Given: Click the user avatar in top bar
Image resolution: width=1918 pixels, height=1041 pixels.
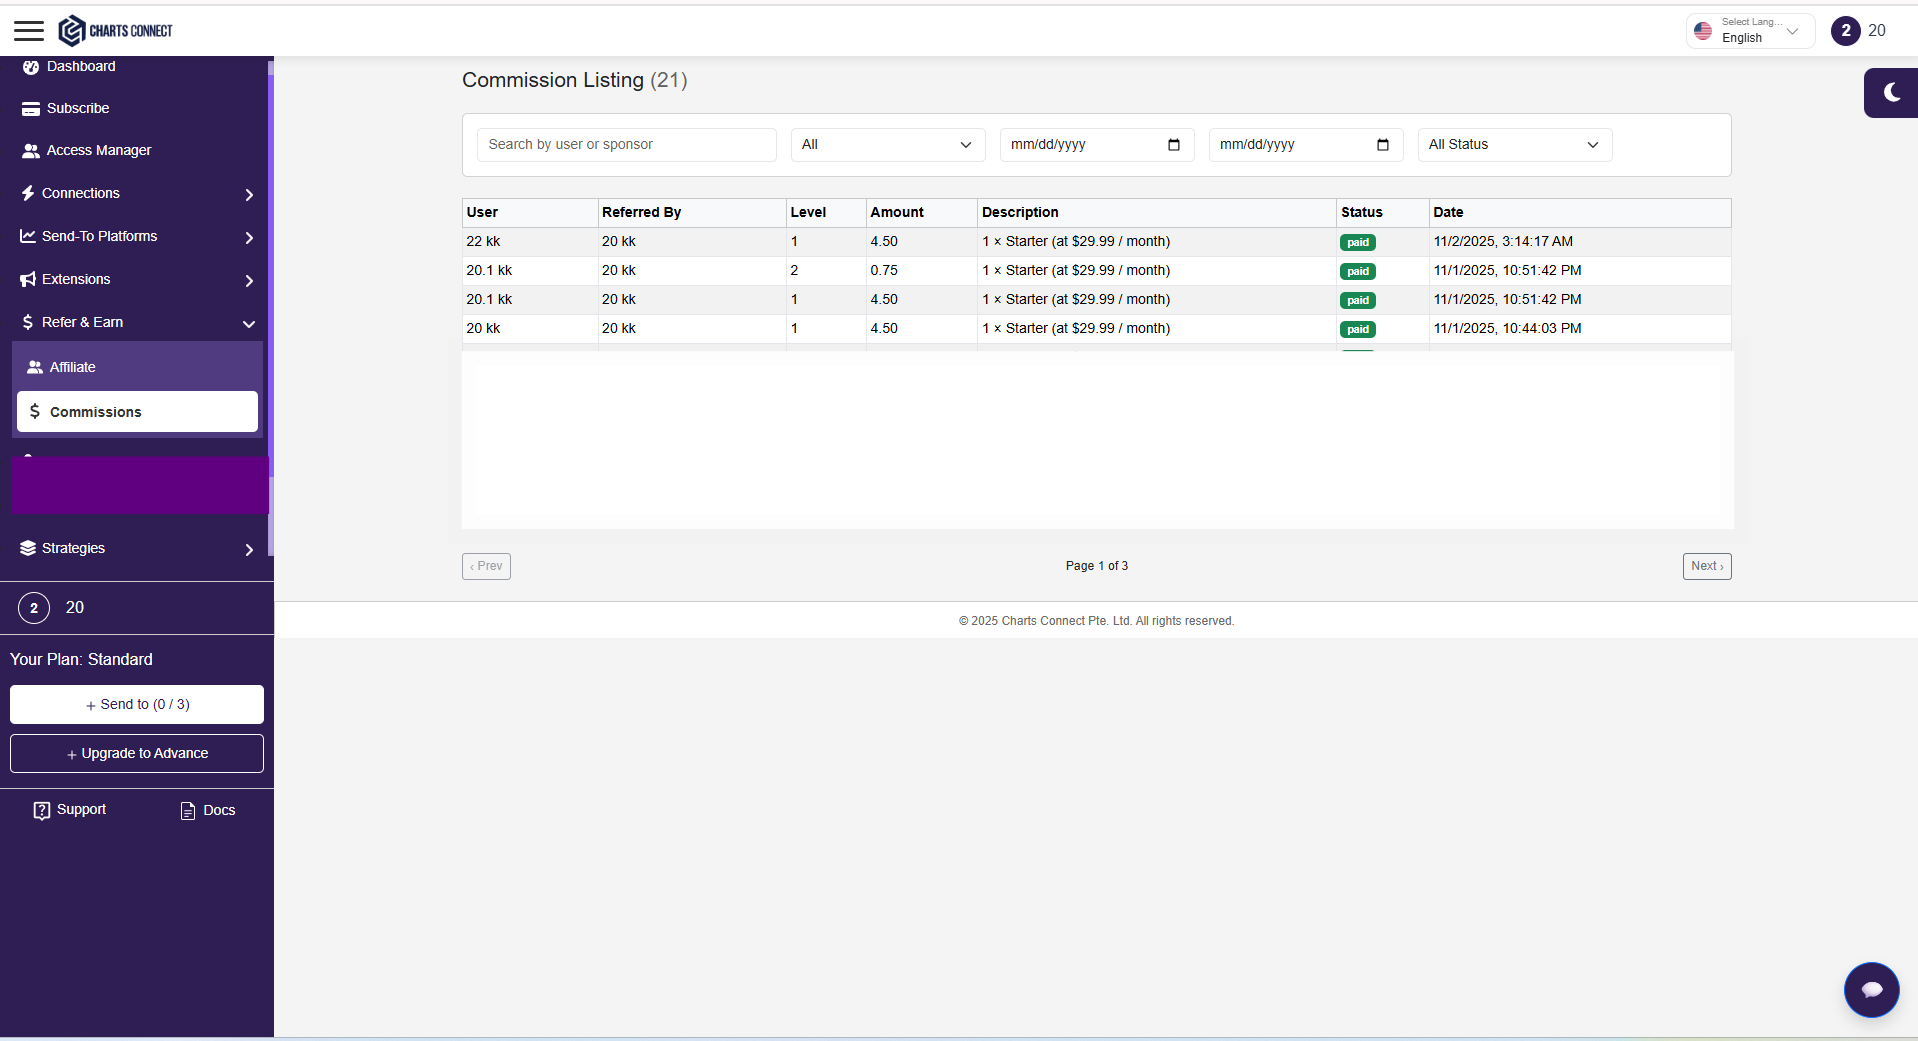Looking at the screenshot, I should tap(1845, 31).
